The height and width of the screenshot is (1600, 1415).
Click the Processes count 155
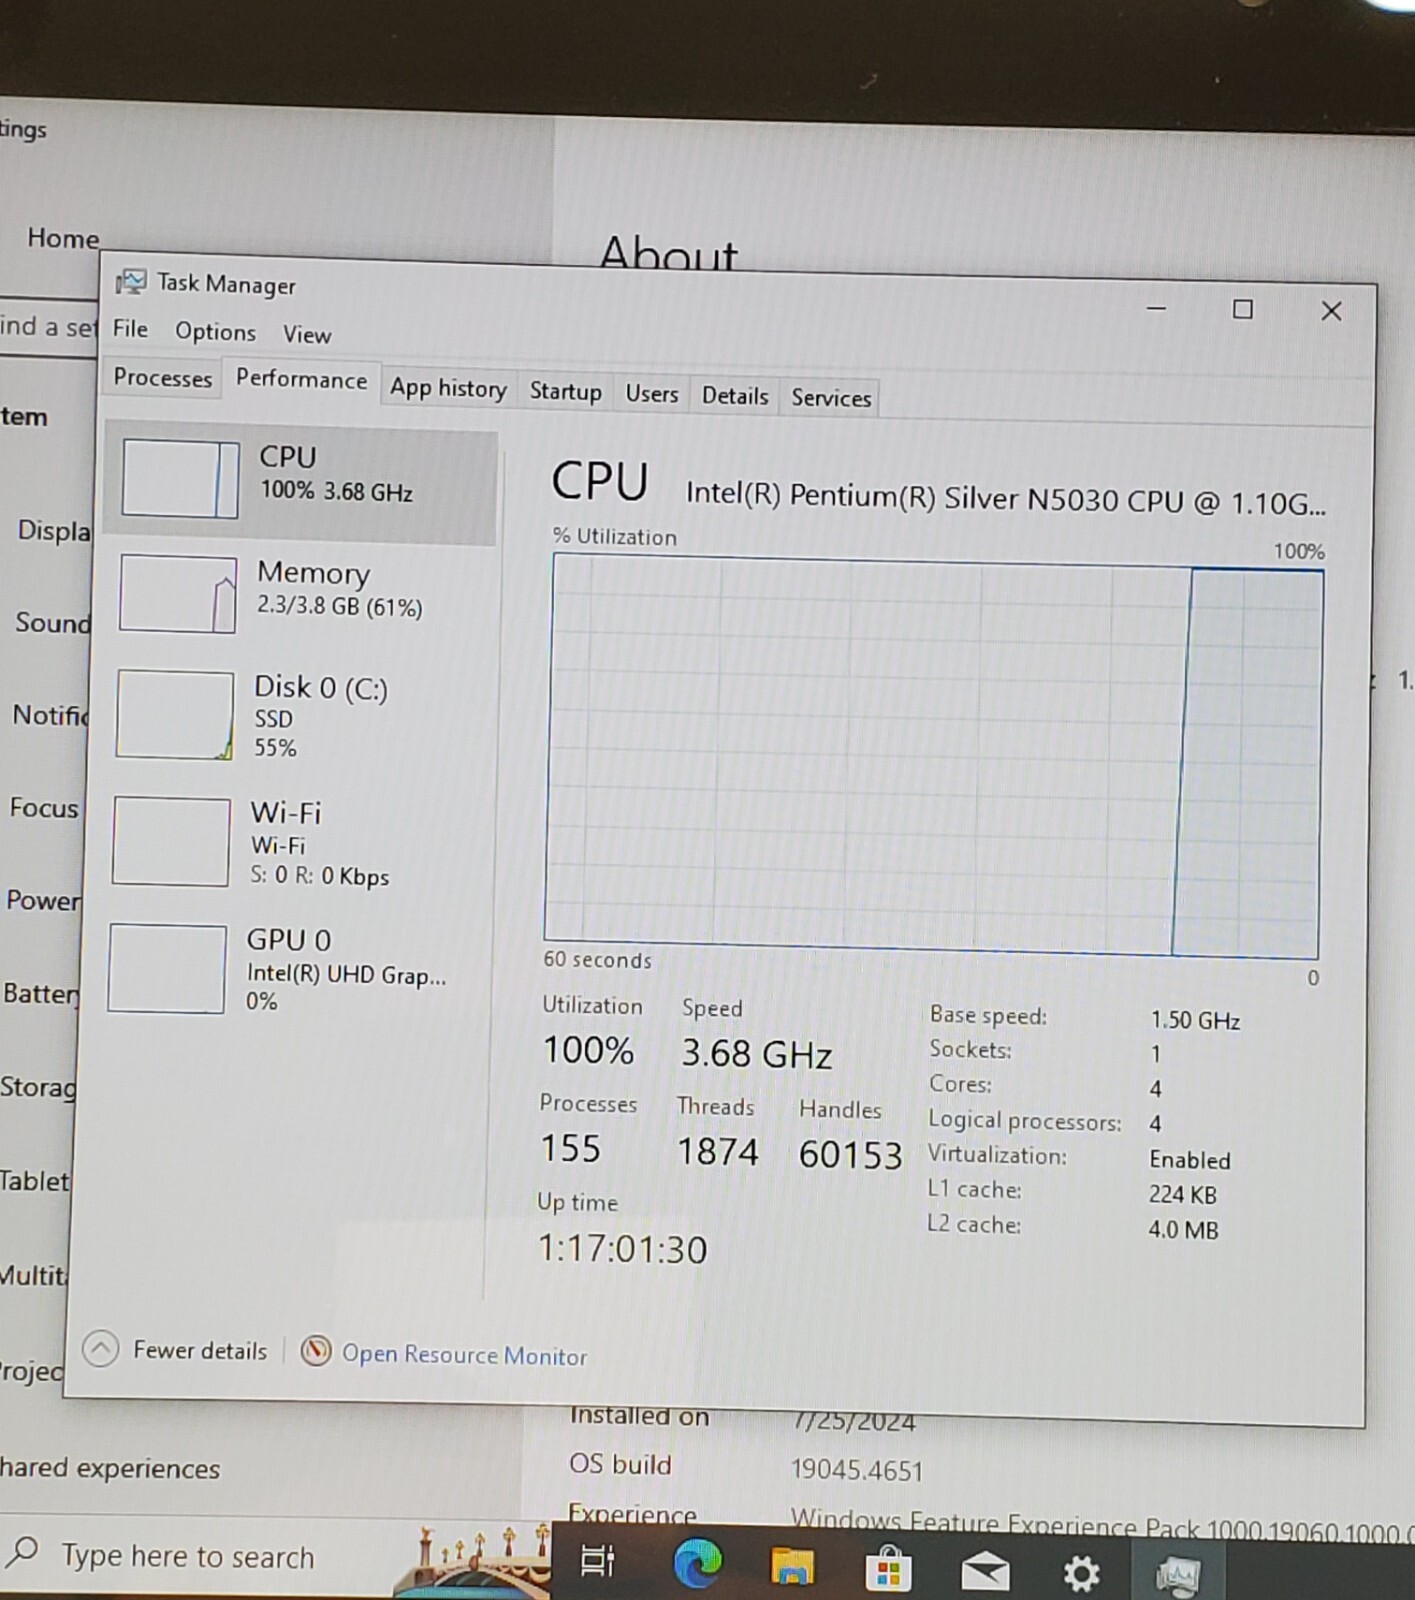click(570, 1148)
